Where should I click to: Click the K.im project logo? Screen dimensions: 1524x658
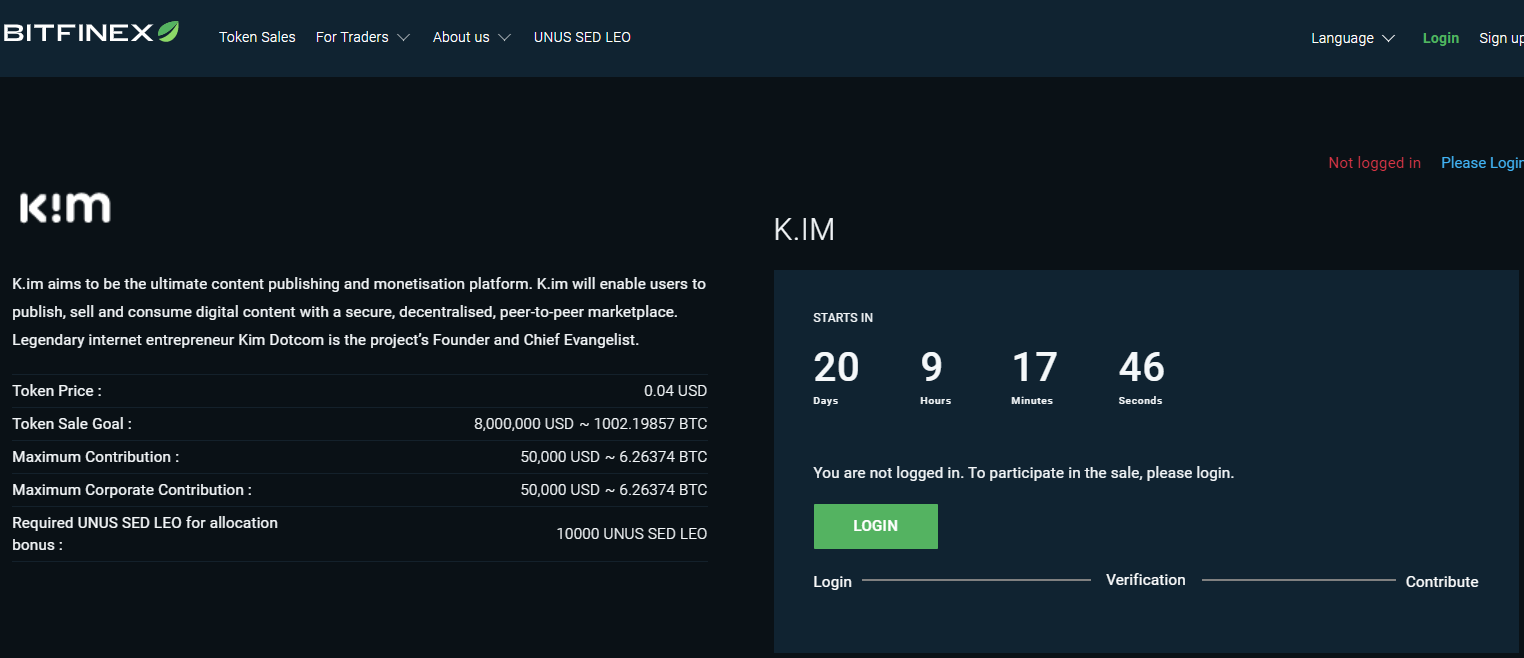tap(65, 208)
